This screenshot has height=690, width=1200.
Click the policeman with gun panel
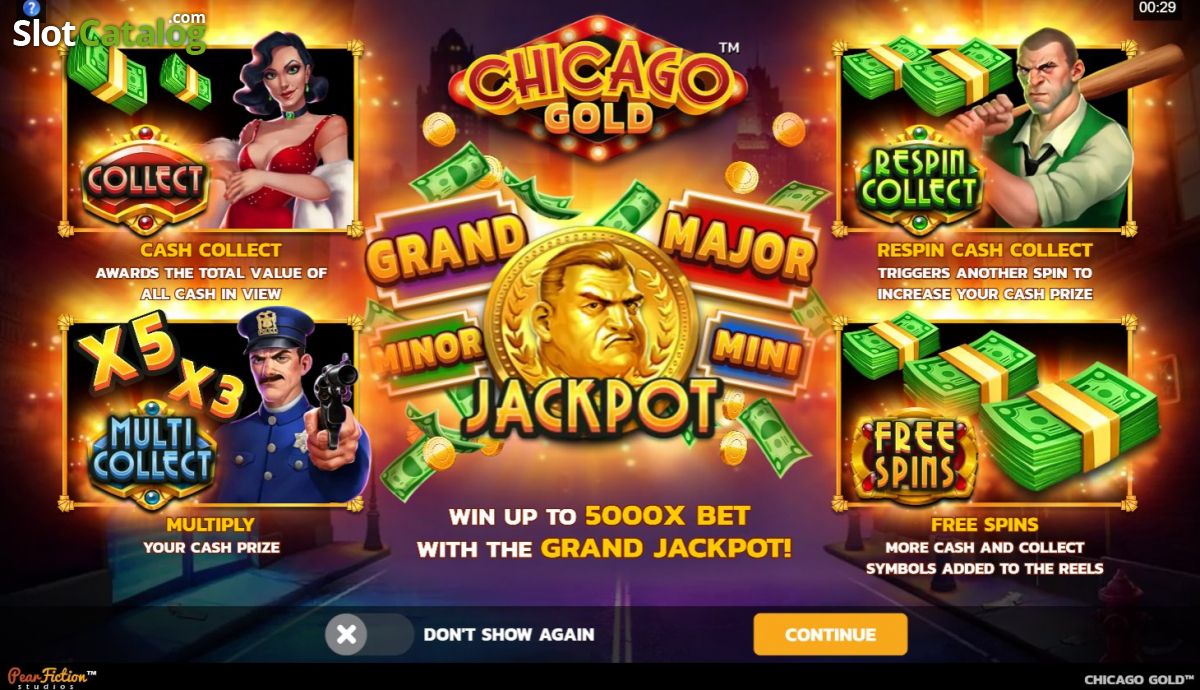tap(210, 412)
